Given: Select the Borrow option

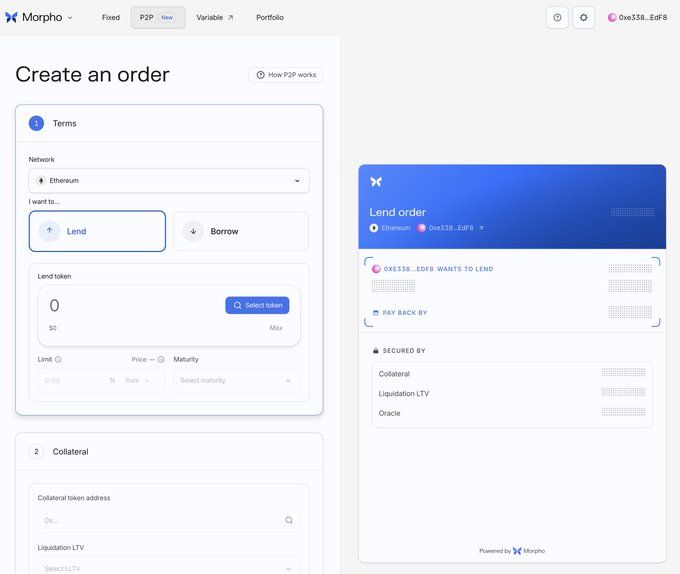Looking at the screenshot, I should tap(241, 231).
